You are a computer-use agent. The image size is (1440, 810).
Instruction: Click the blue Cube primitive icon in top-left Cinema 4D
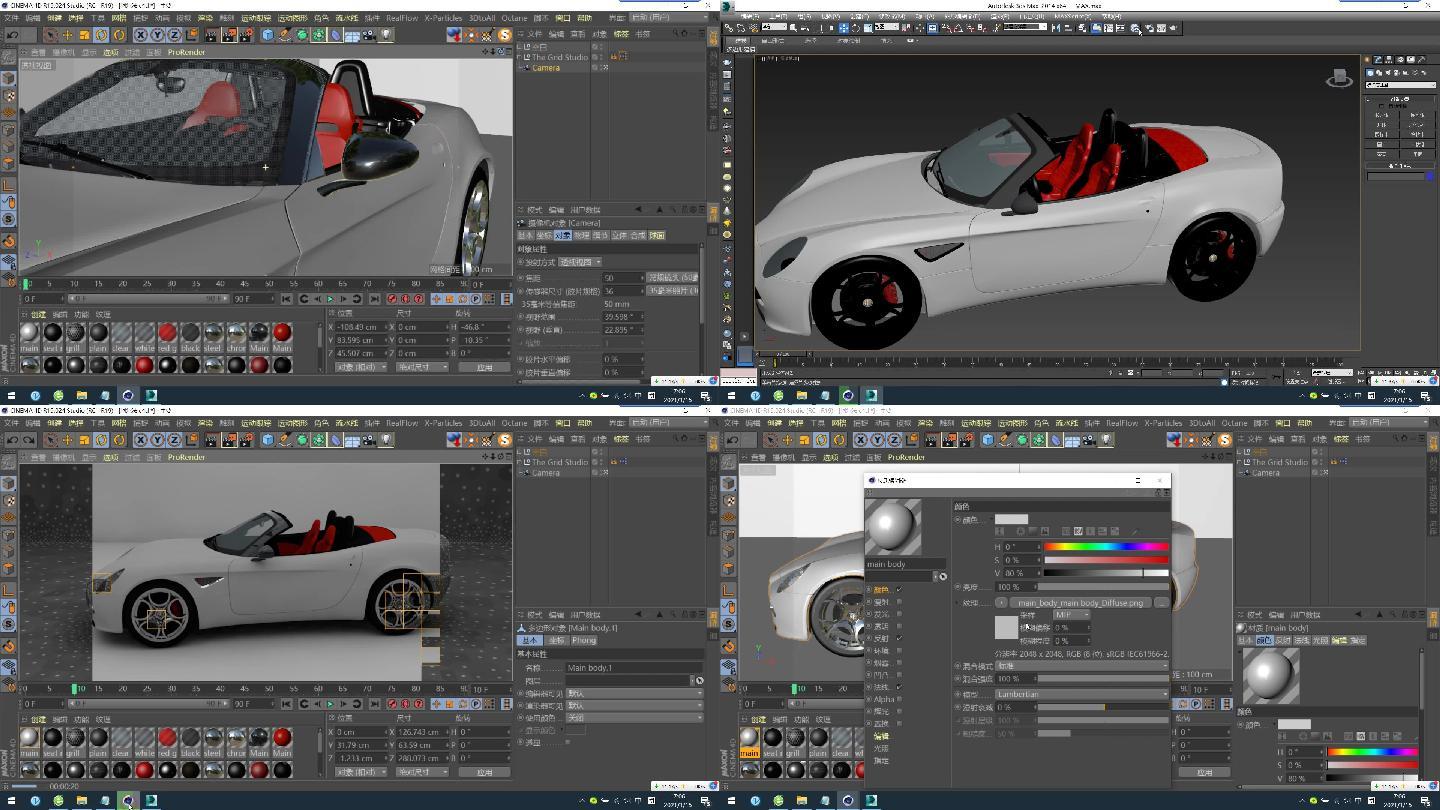point(267,35)
